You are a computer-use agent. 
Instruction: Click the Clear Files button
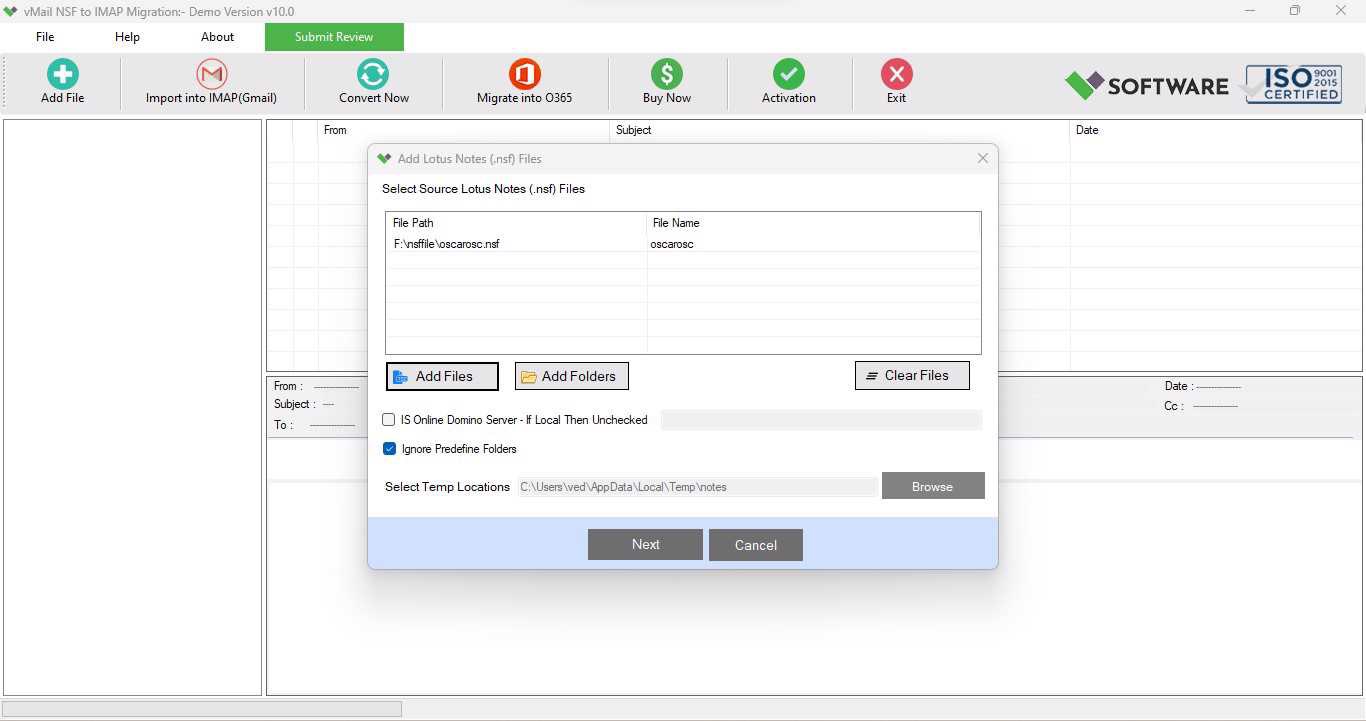click(912, 375)
